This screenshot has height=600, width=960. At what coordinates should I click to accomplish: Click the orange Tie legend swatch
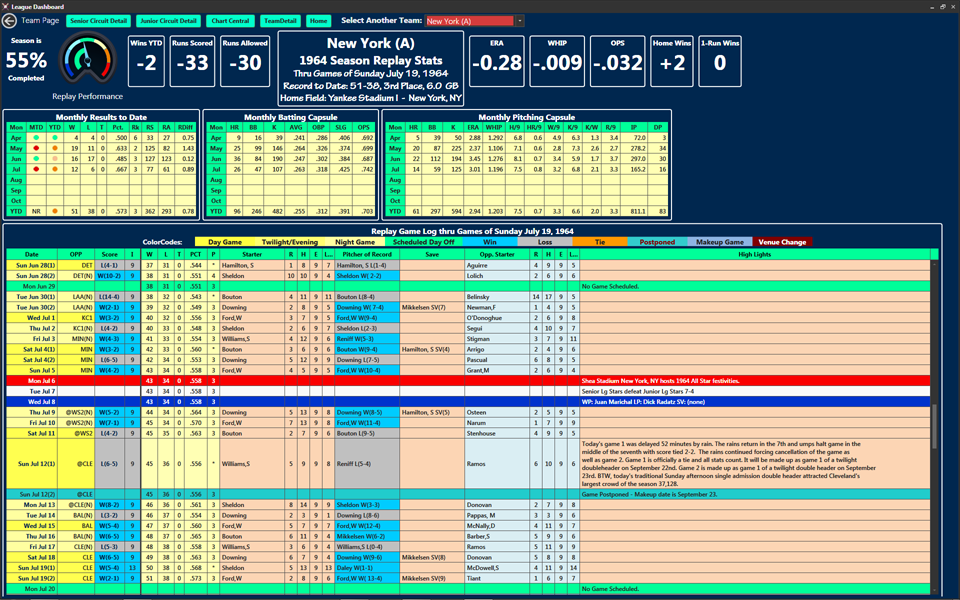600,242
